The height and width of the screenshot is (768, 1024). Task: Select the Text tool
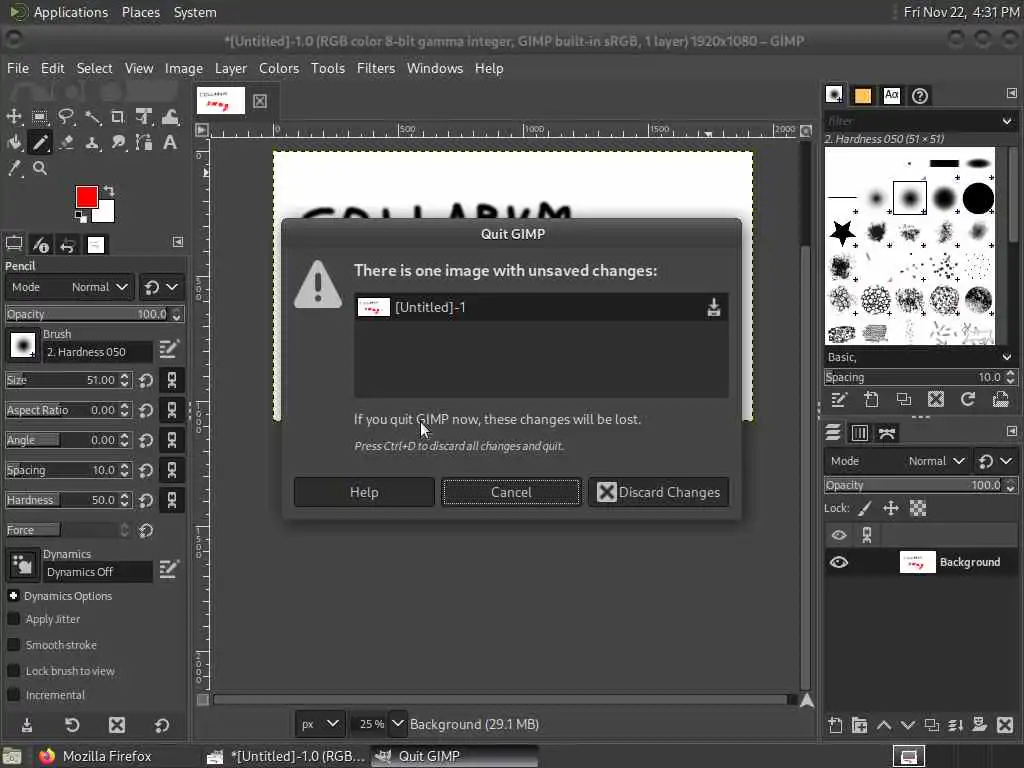170,142
